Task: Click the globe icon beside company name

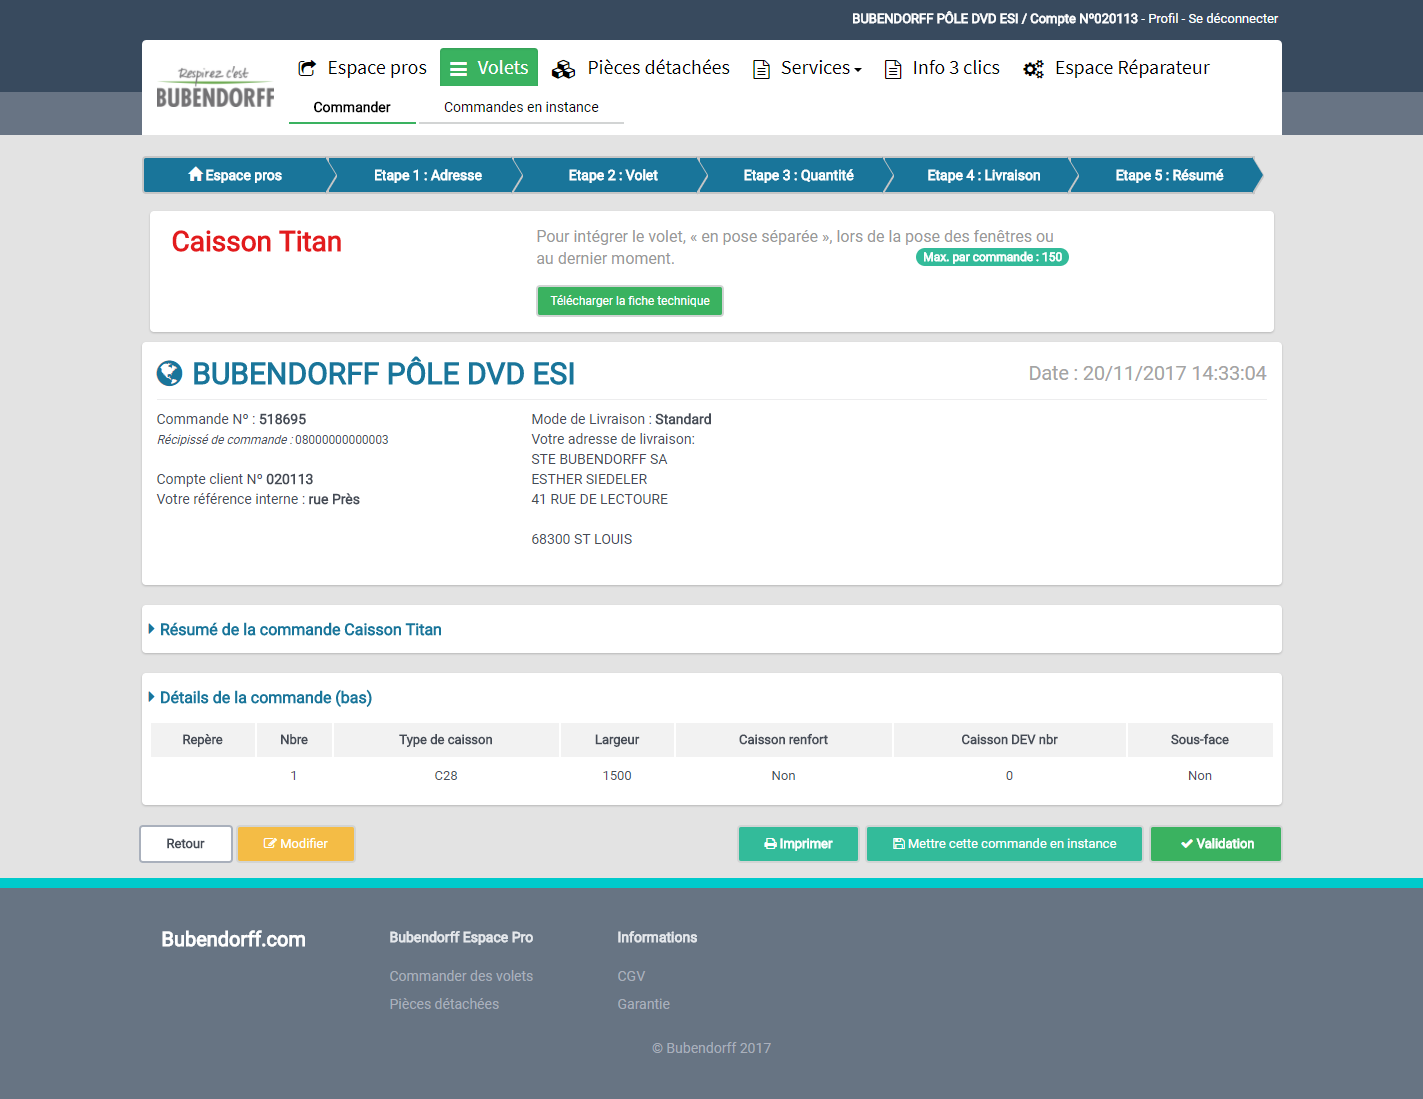Action: (x=170, y=374)
